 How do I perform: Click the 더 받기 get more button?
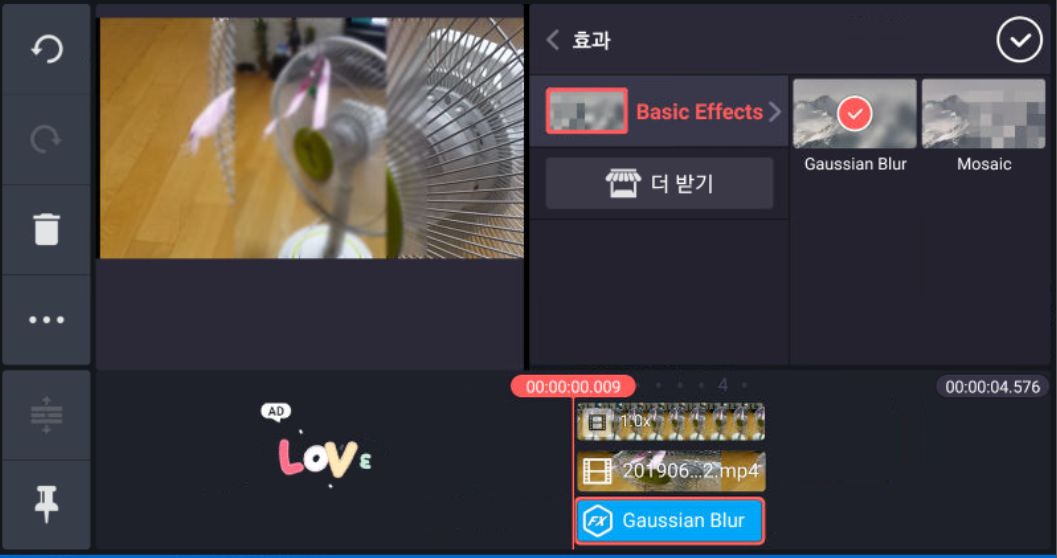pos(659,183)
